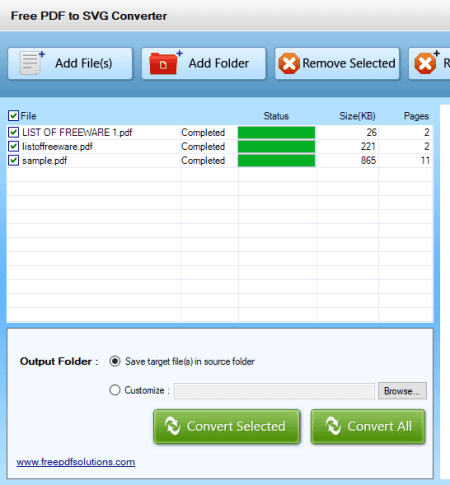Uncheck the sample.pdf checkbox

point(13,160)
